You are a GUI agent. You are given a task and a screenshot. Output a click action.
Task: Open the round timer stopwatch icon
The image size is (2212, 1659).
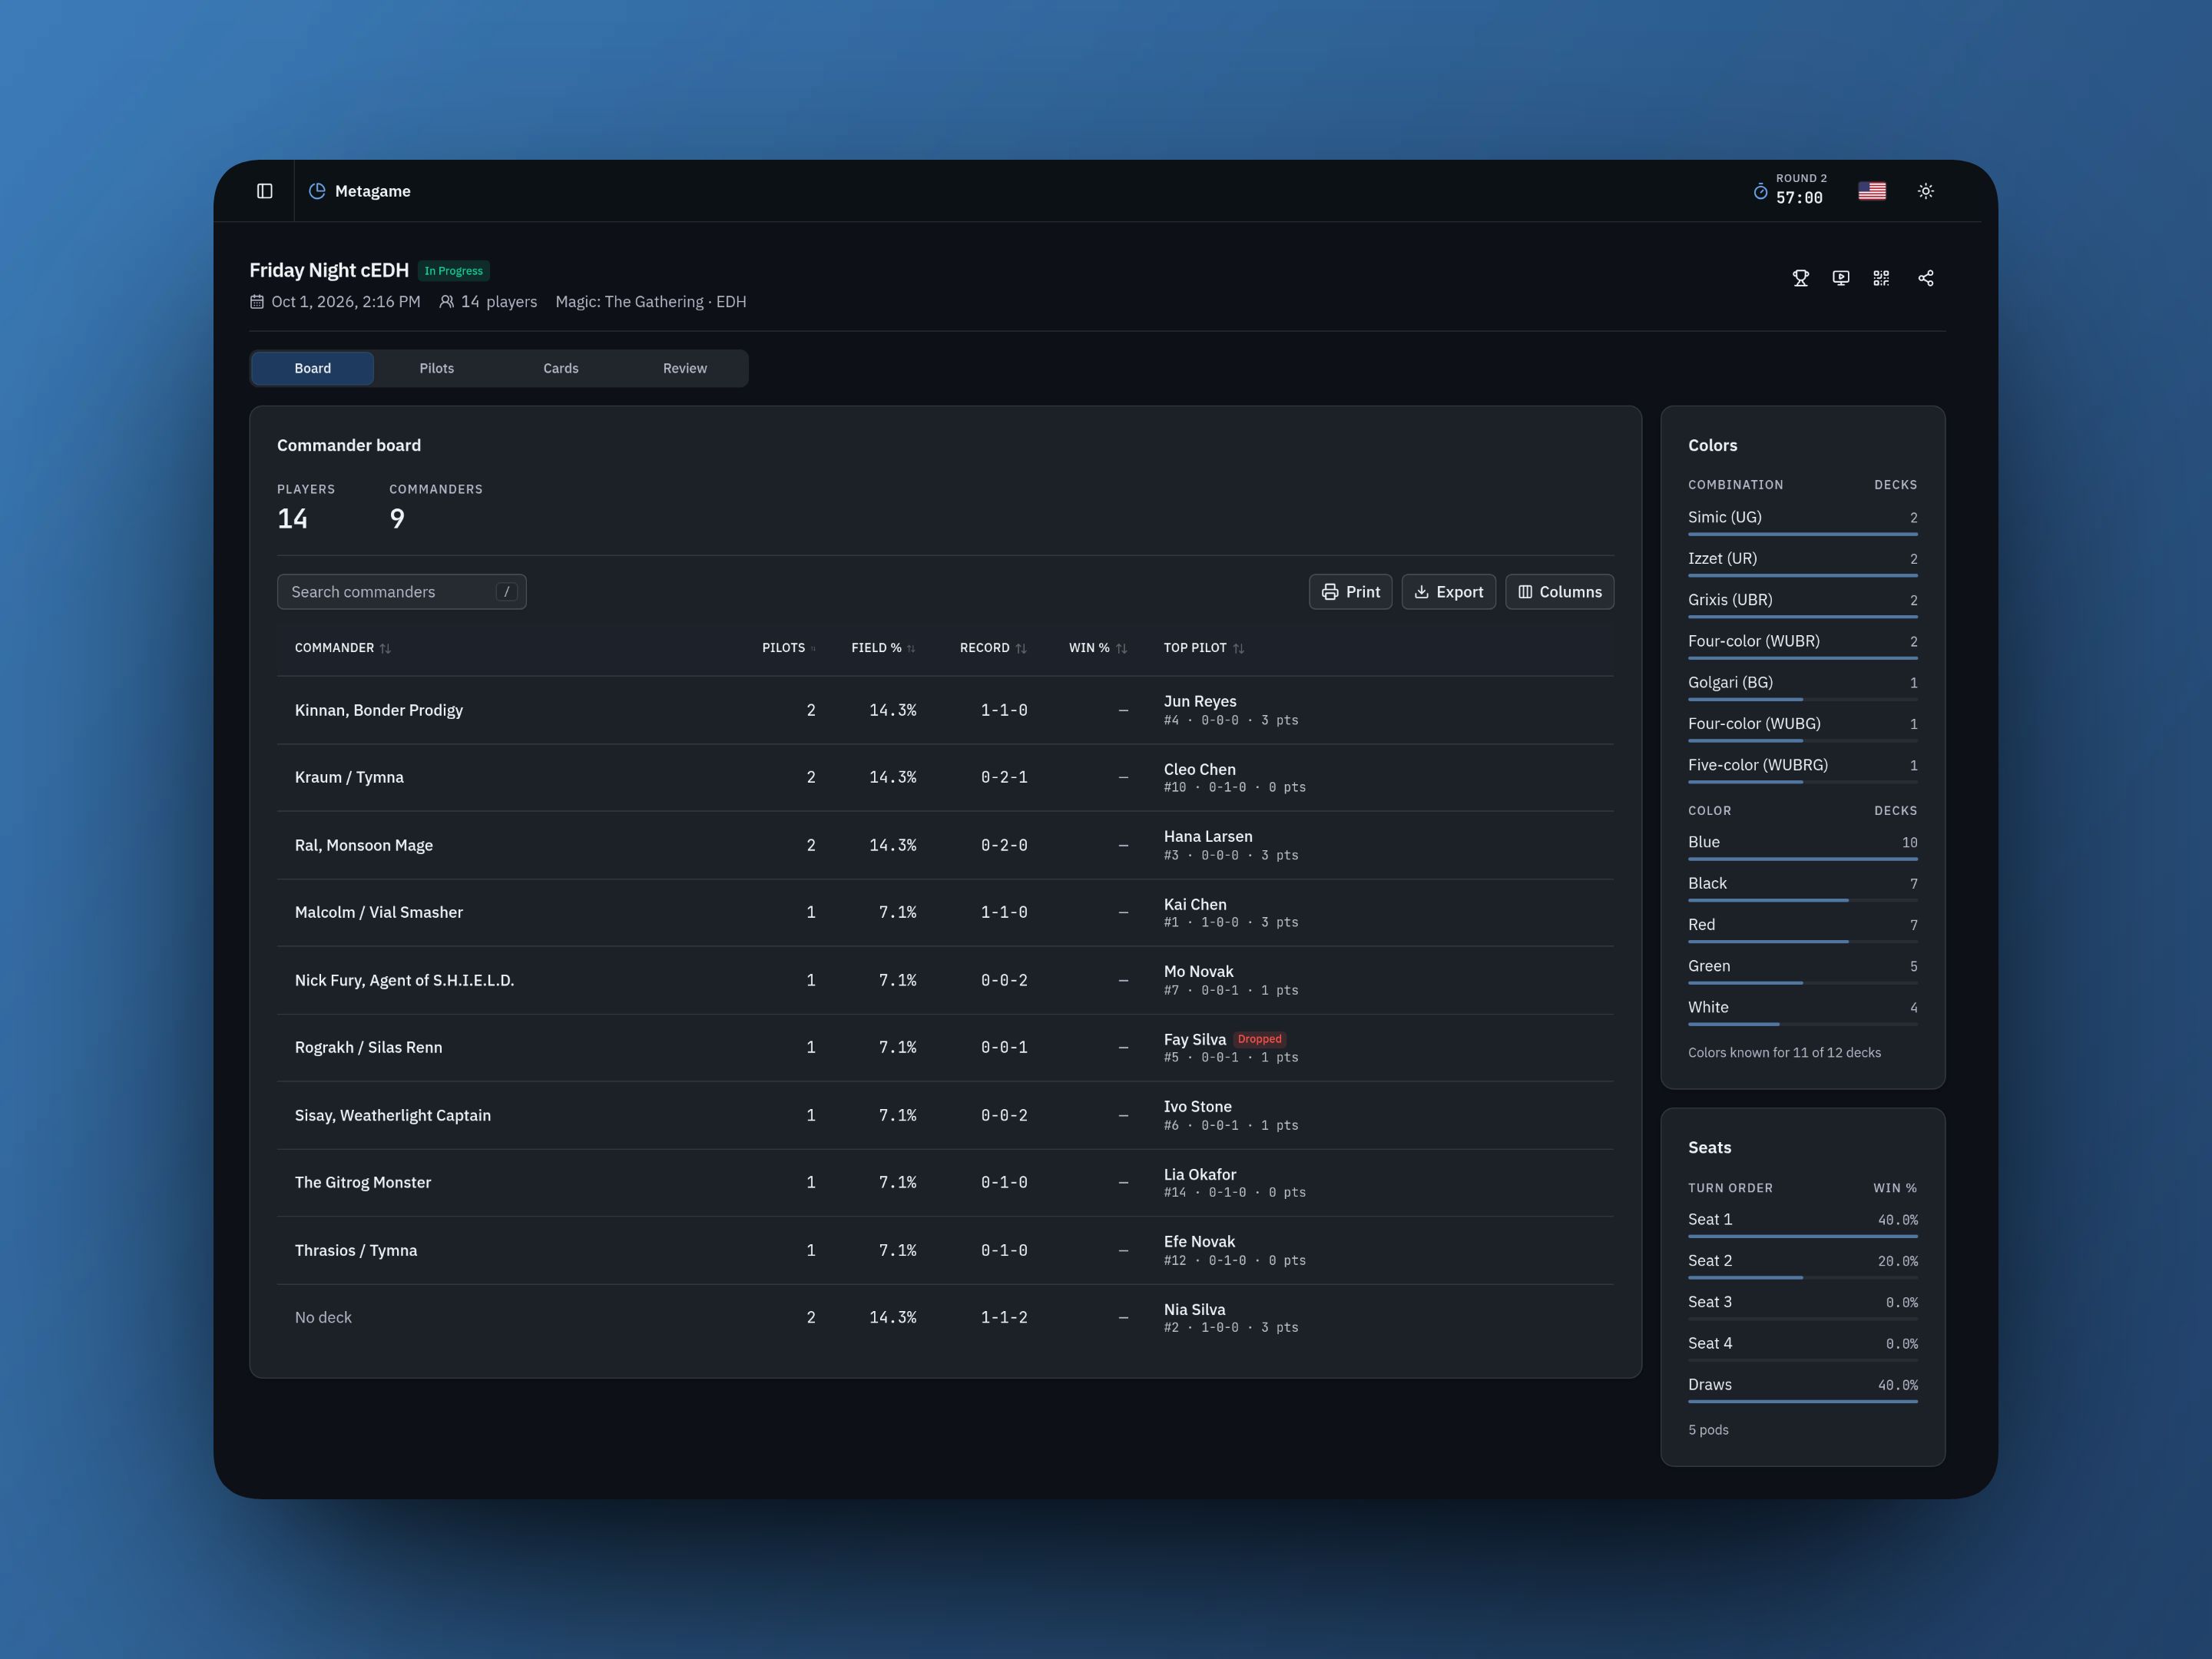tap(1760, 191)
